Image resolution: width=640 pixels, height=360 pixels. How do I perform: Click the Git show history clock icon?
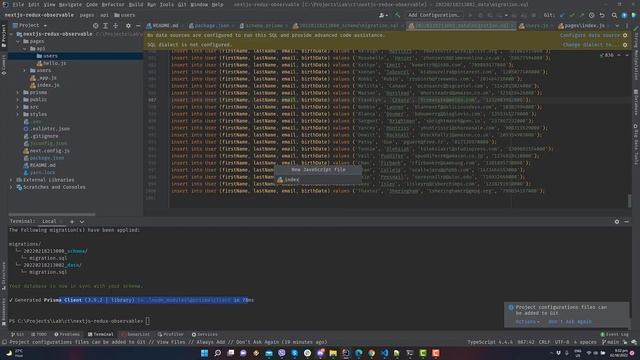[591, 15]
